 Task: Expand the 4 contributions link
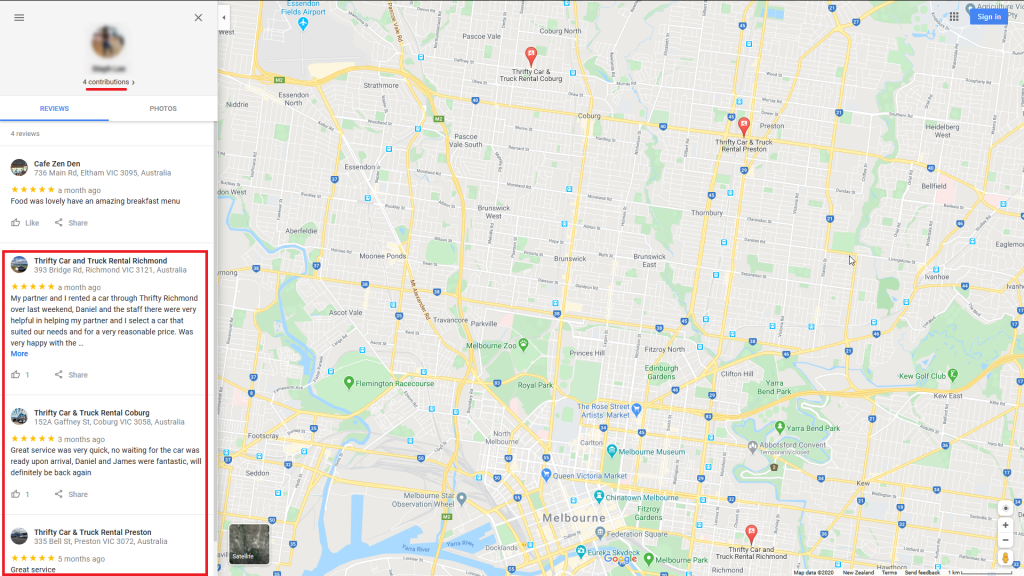pos(108,82)
